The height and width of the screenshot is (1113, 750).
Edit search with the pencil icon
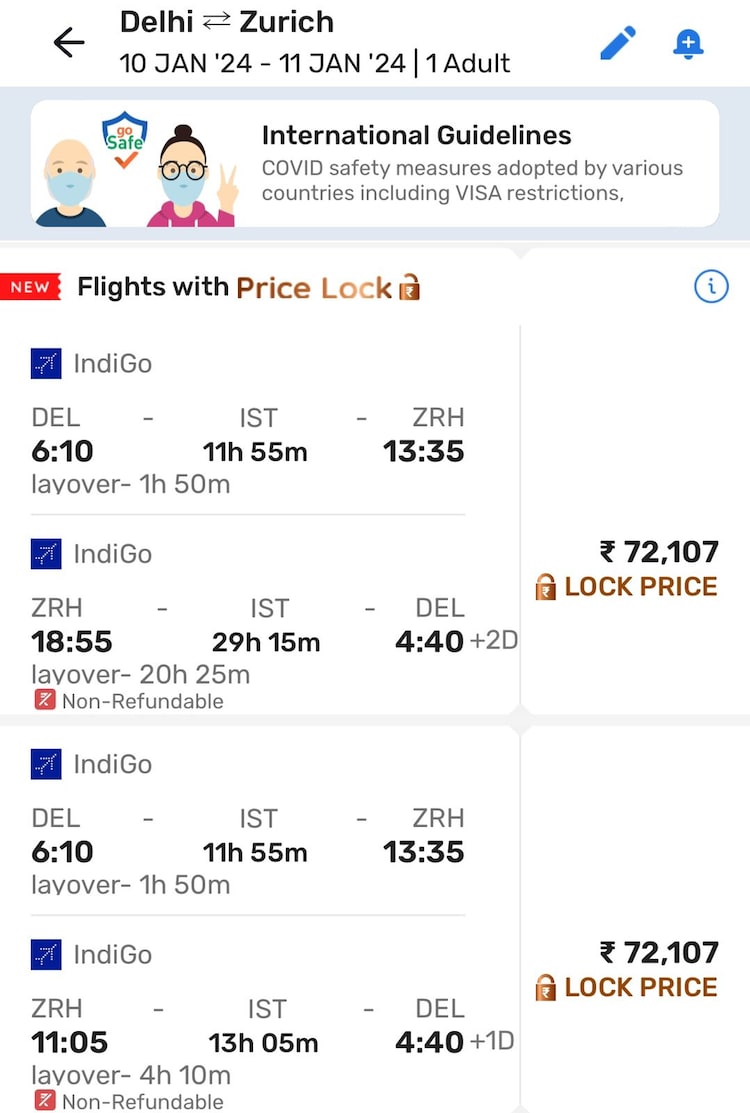pos(617,43)
